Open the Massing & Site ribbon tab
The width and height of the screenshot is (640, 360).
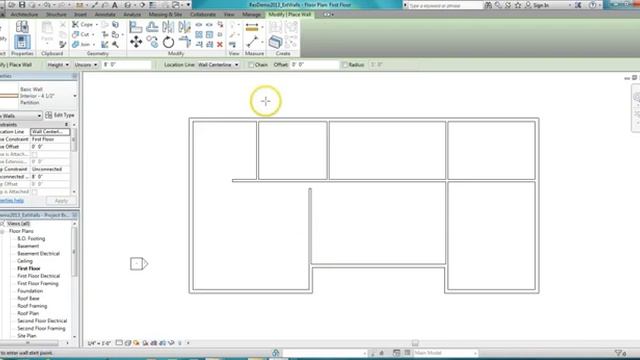(x=165, y=14)
